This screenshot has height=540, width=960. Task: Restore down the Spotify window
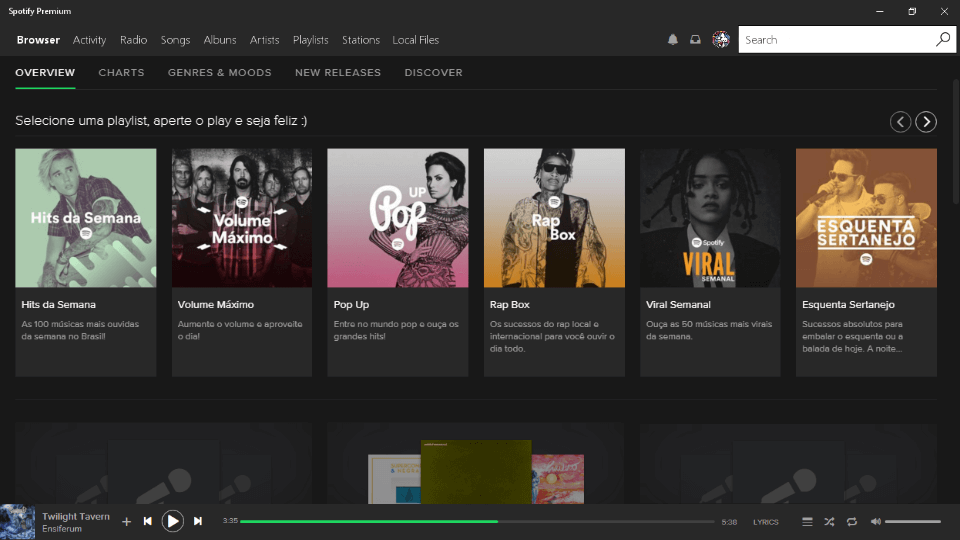(912, 11)
